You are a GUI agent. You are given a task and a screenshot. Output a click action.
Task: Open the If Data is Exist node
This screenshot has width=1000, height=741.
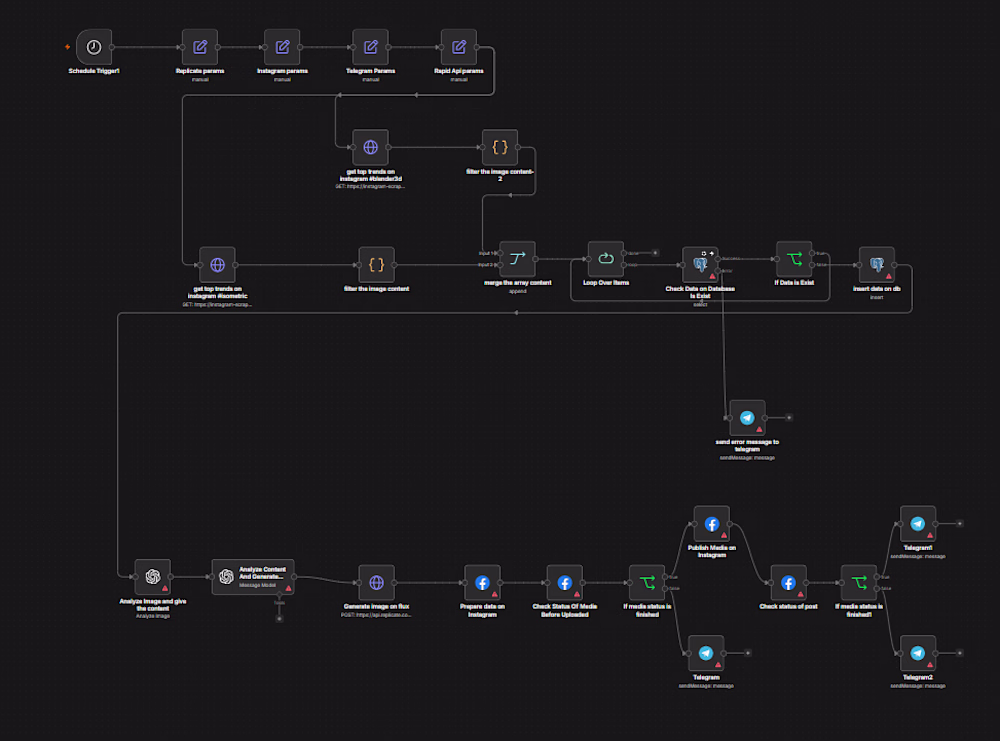[794, 259]
